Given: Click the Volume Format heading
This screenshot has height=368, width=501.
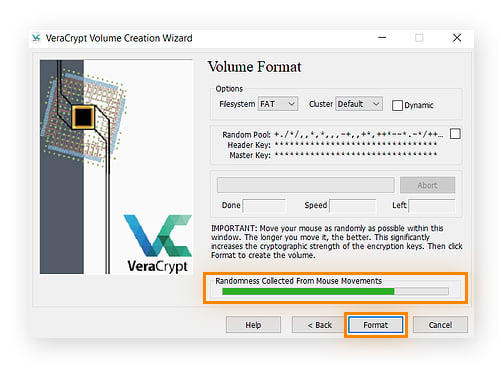Looking at the screenshot, I should 255,67.
